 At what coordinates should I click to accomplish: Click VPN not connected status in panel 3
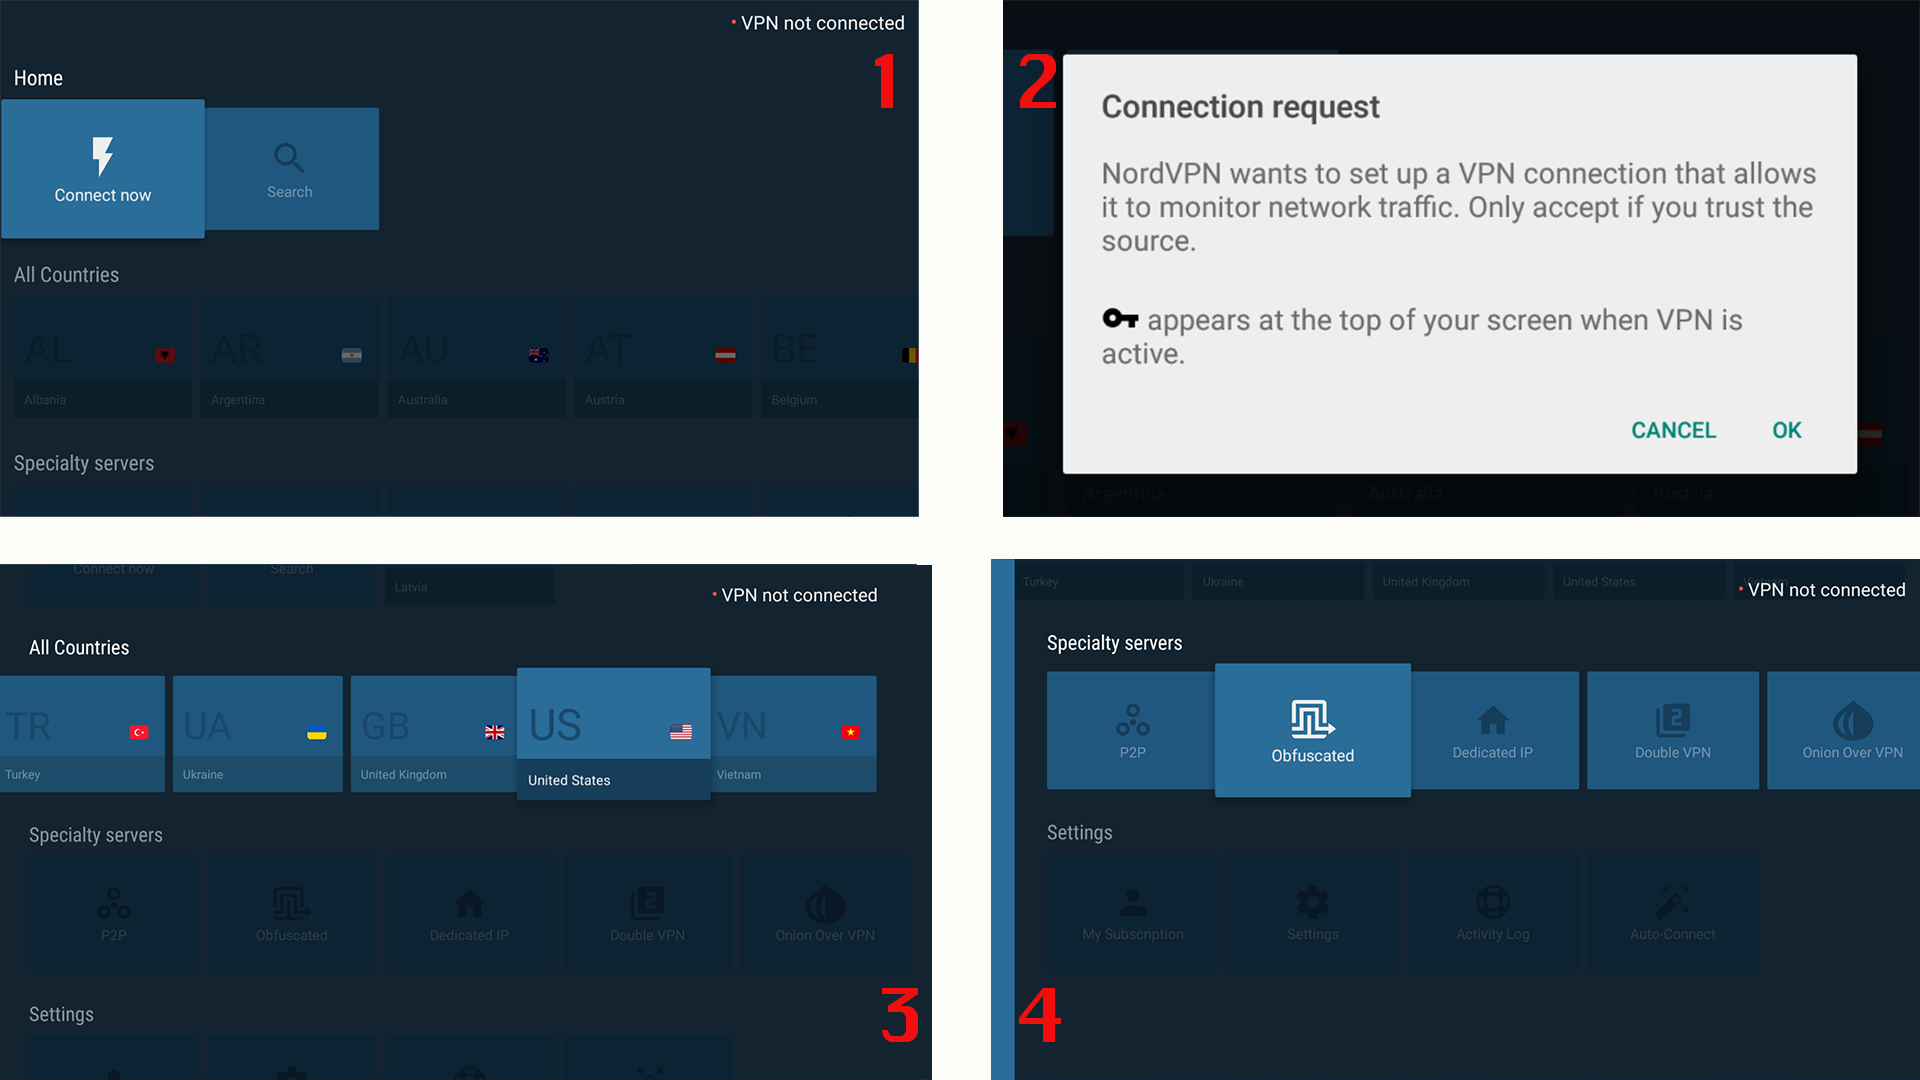(x=795, y=595)
